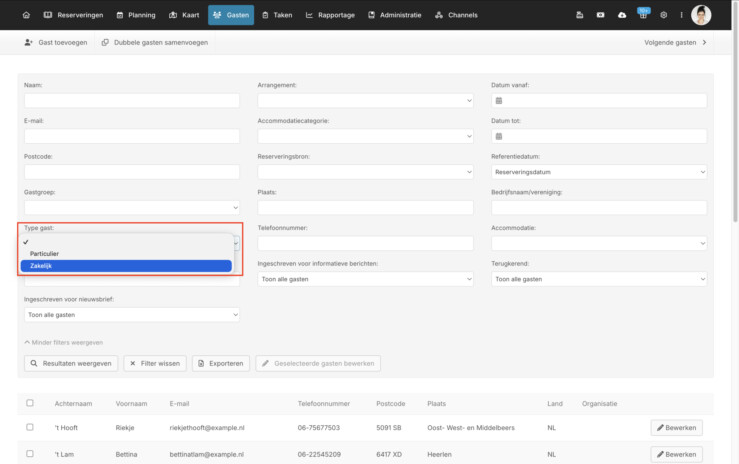Click the page vertical scrollbar

pyautogui.click(x=735, y=113)
